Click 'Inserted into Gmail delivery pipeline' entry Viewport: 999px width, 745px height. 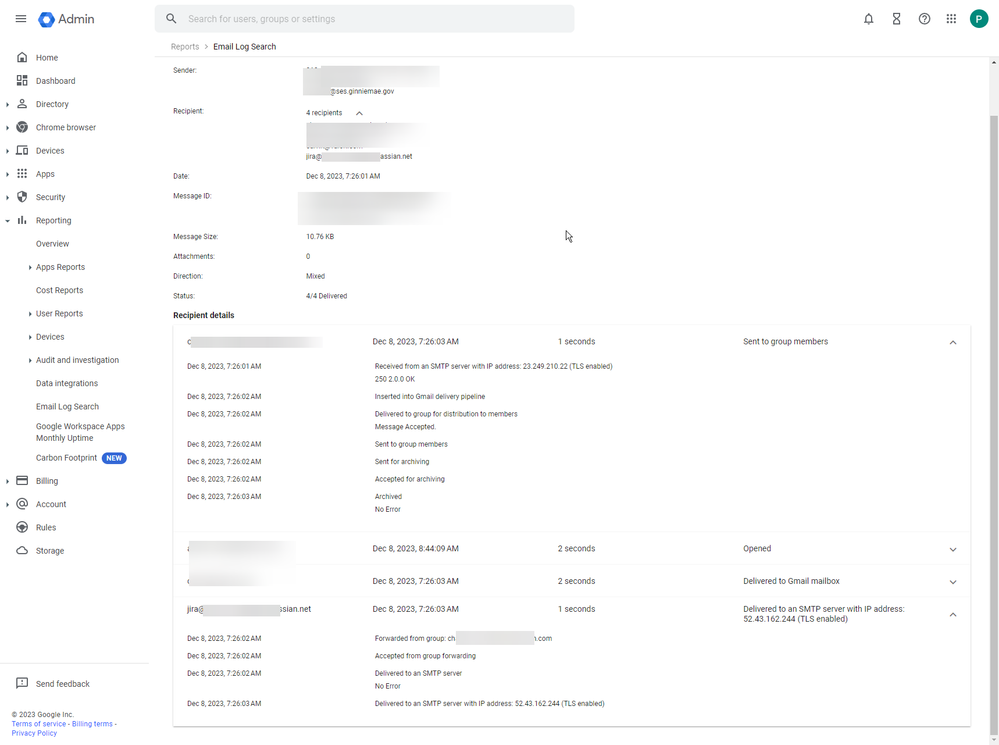(430, 396)
